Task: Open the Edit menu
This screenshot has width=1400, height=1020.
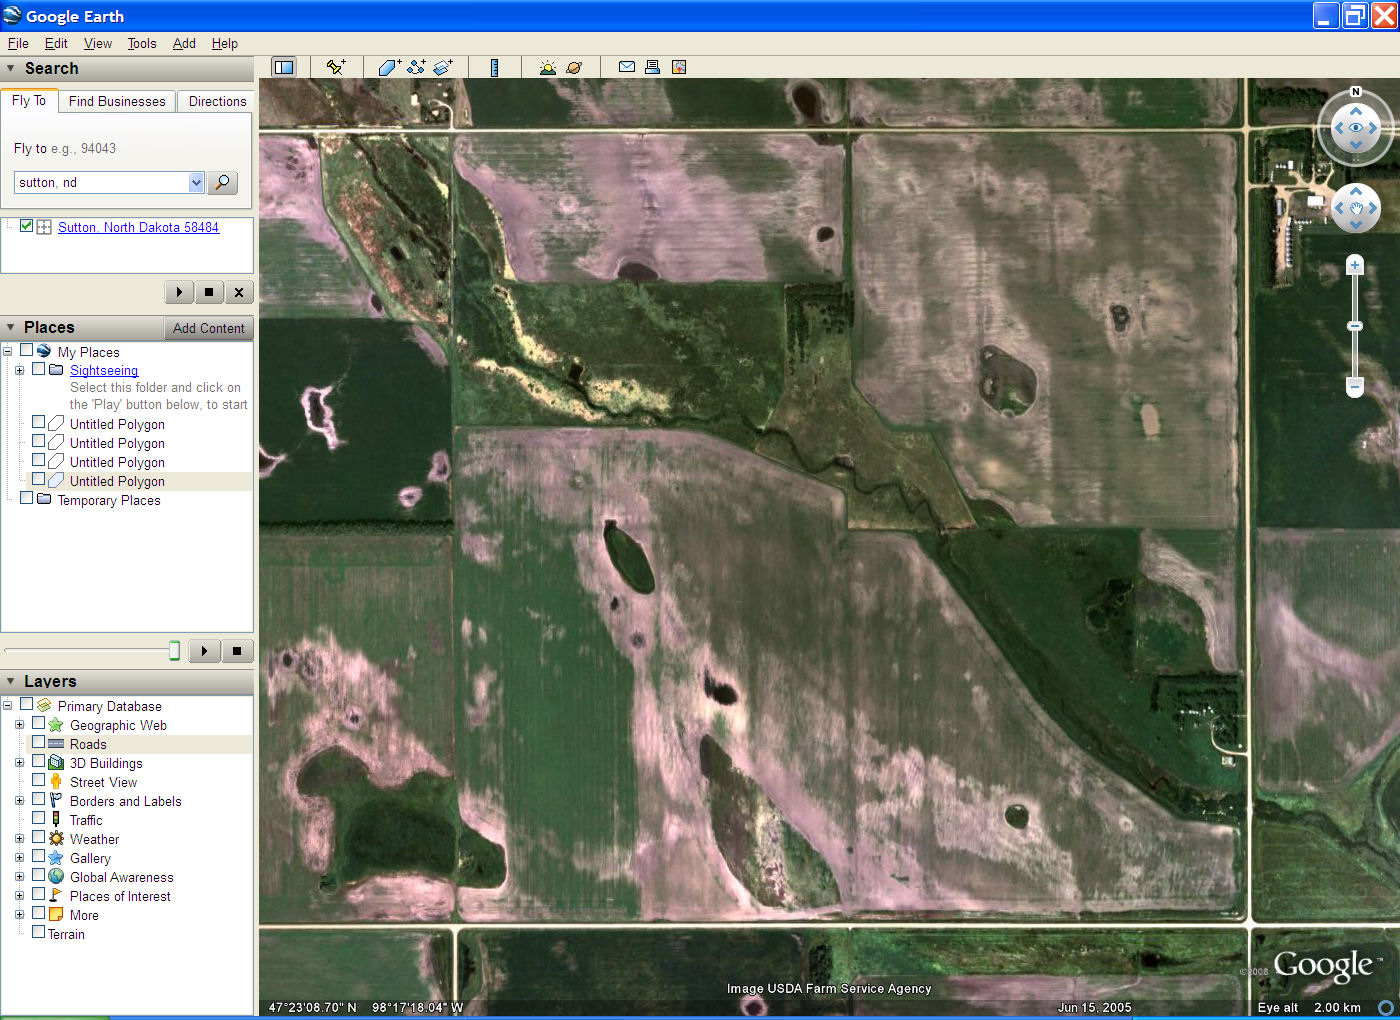Action: [x=56, y=43]
